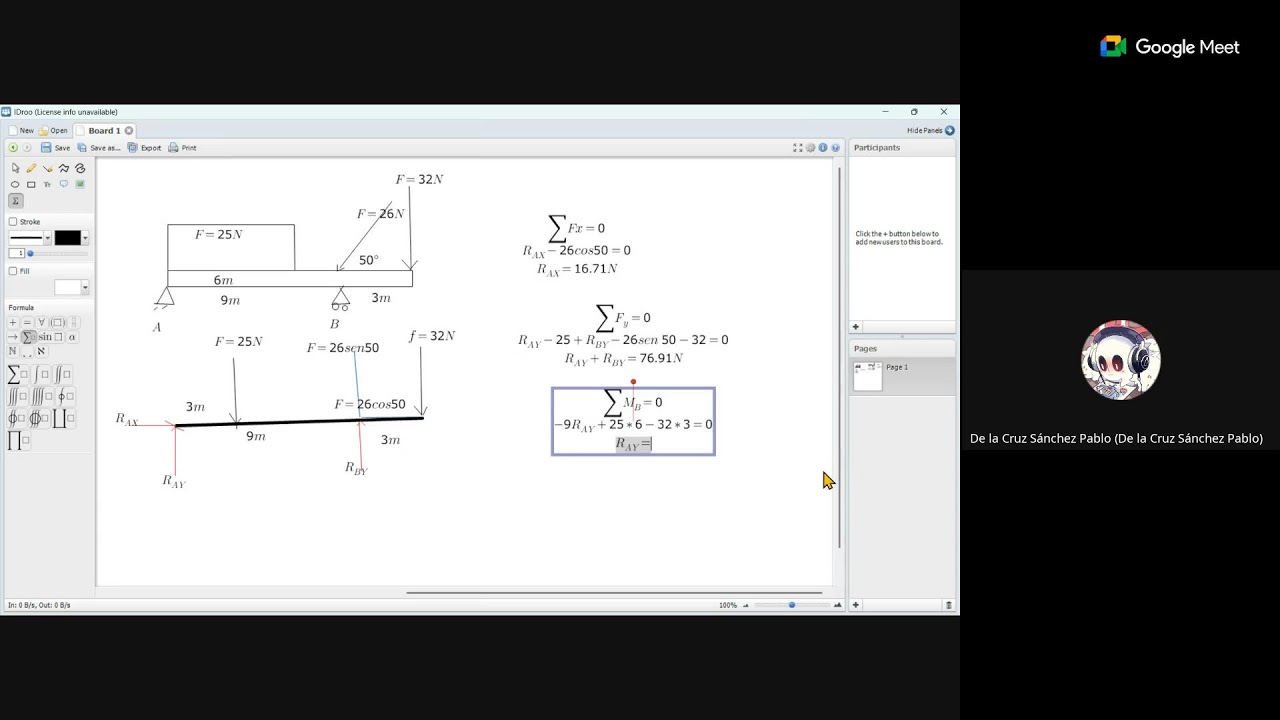Click the stroke width number field
The image size is (1280, 720).
pos(16,253)
